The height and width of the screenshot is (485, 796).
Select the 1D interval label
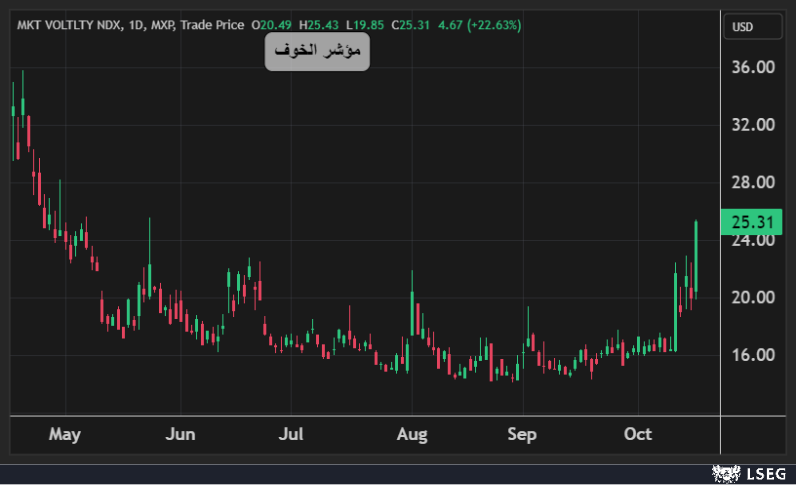click(137, 25)
